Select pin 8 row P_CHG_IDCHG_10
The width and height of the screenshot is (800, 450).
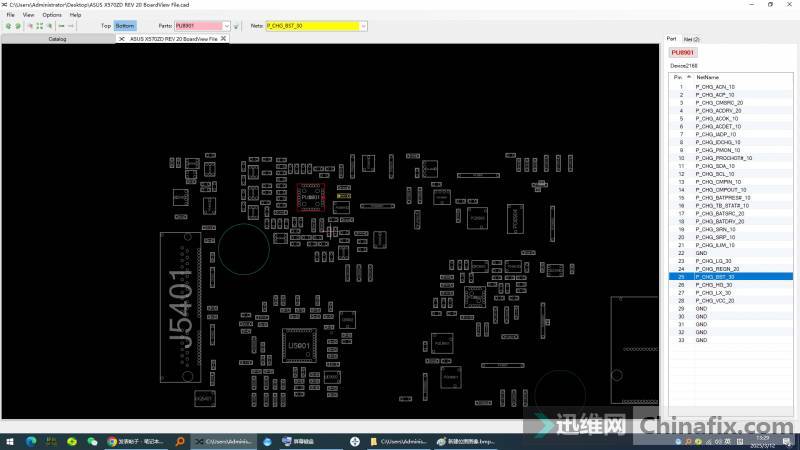731,142
